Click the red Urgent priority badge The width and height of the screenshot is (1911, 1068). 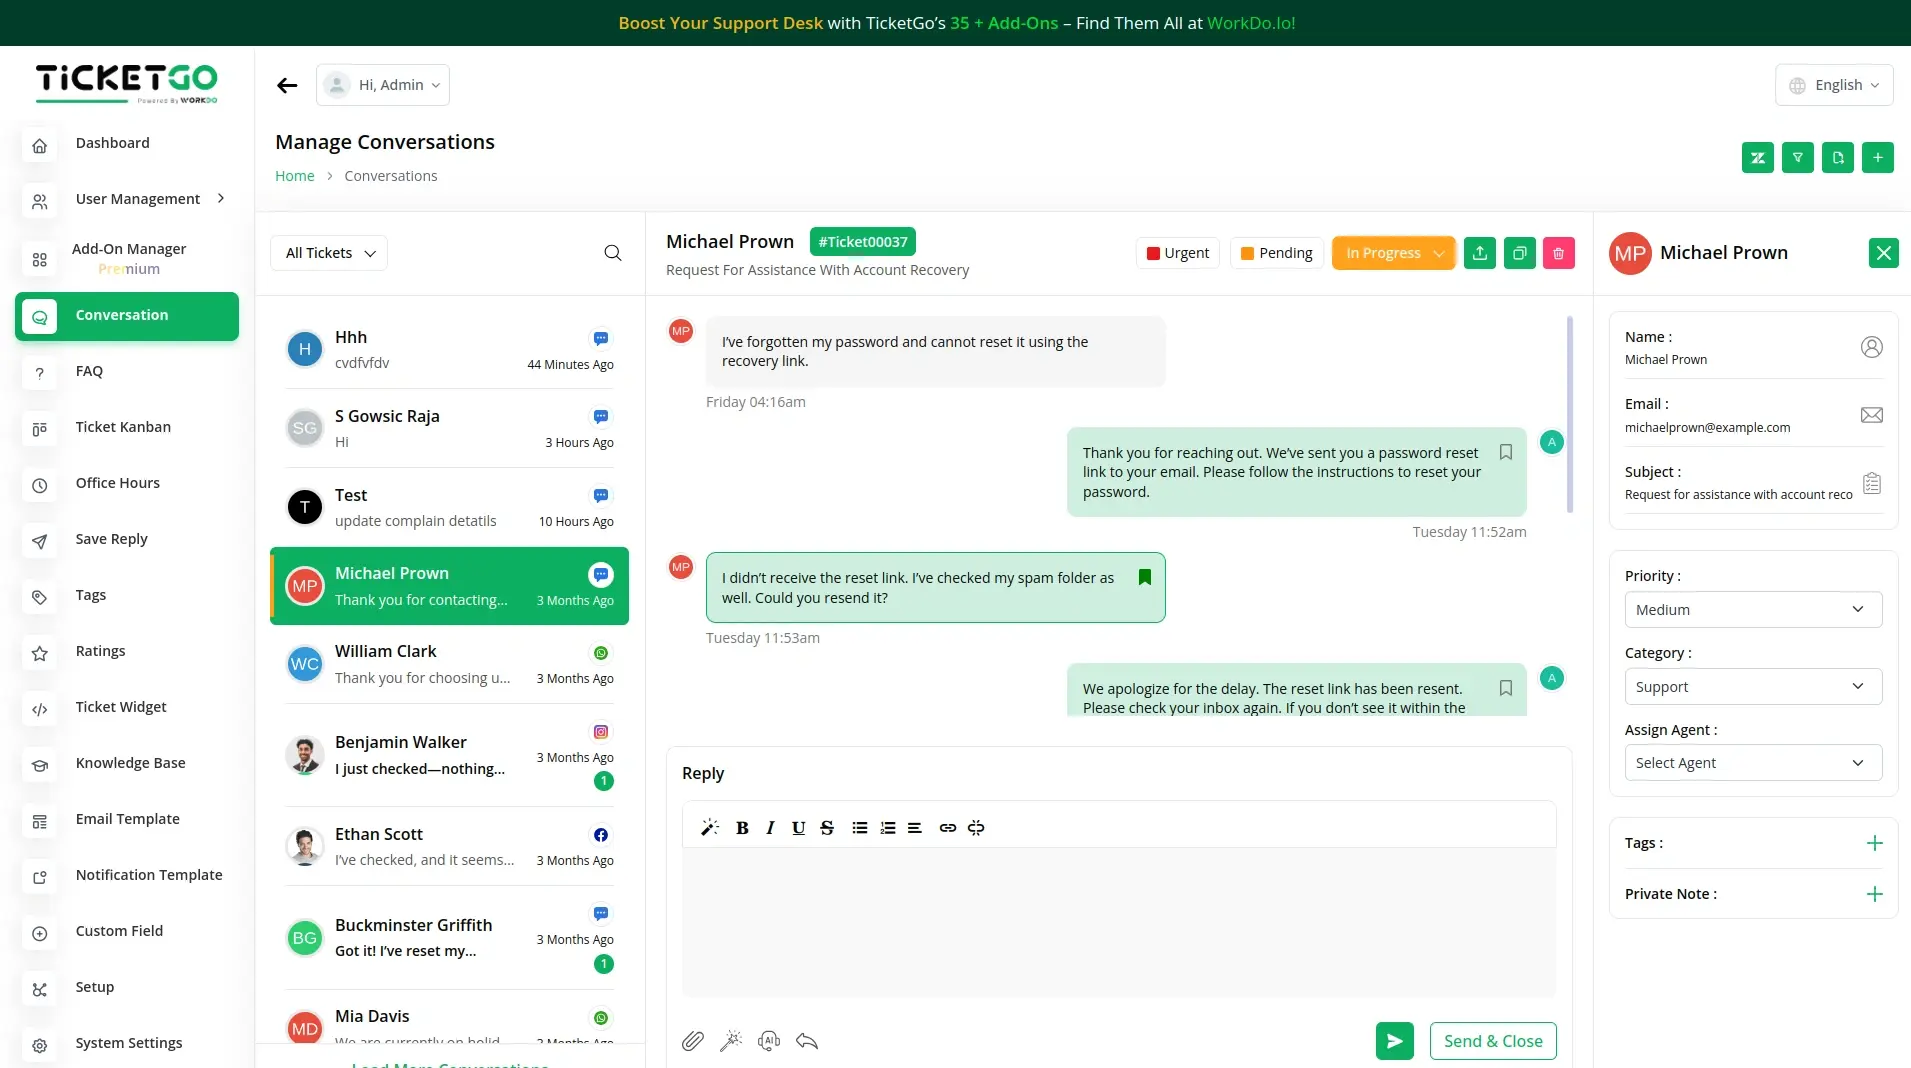pos(1177,253)
